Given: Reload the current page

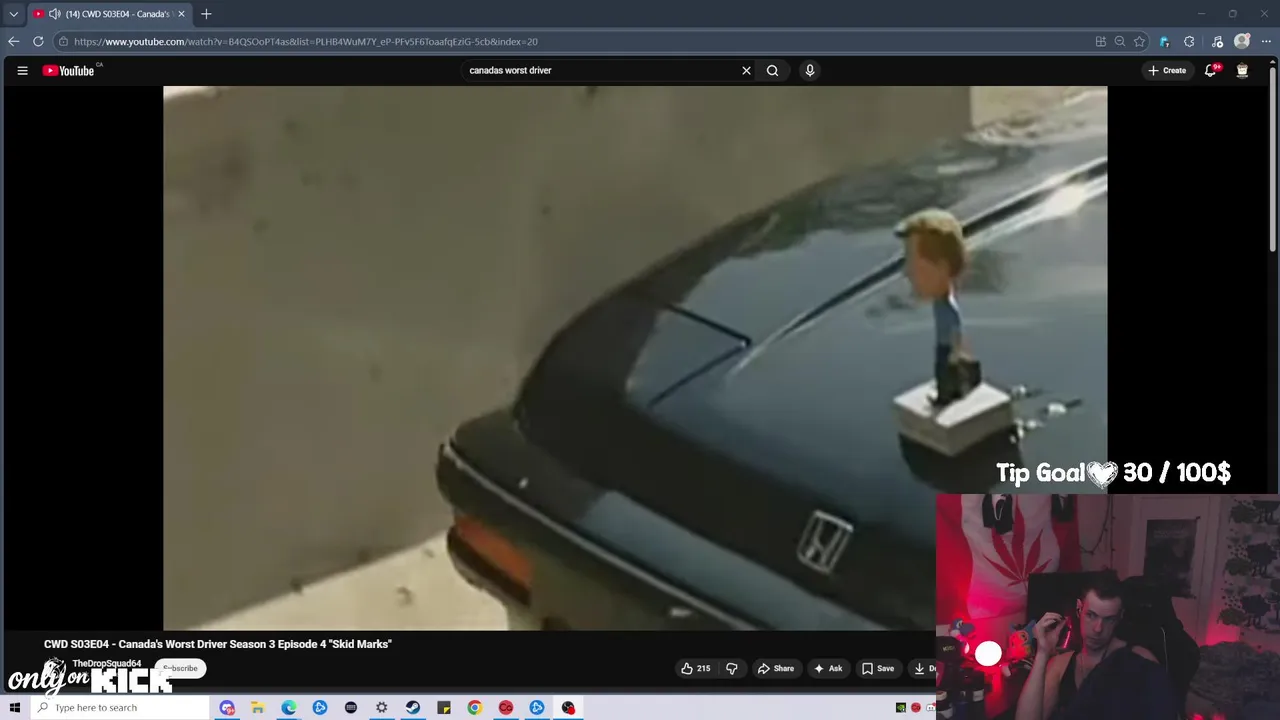Looking at the screenshot, I should coord(38,41).
